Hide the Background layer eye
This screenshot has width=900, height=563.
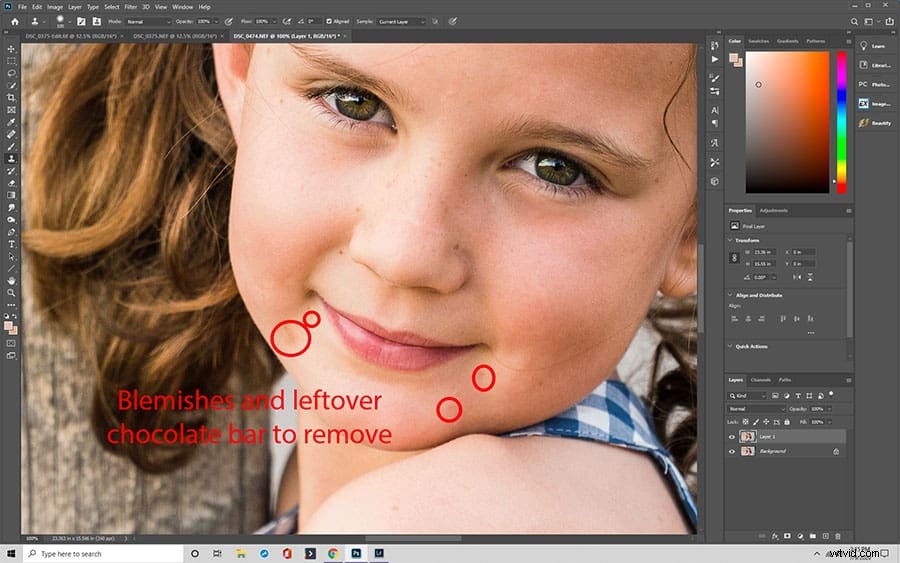732,452
